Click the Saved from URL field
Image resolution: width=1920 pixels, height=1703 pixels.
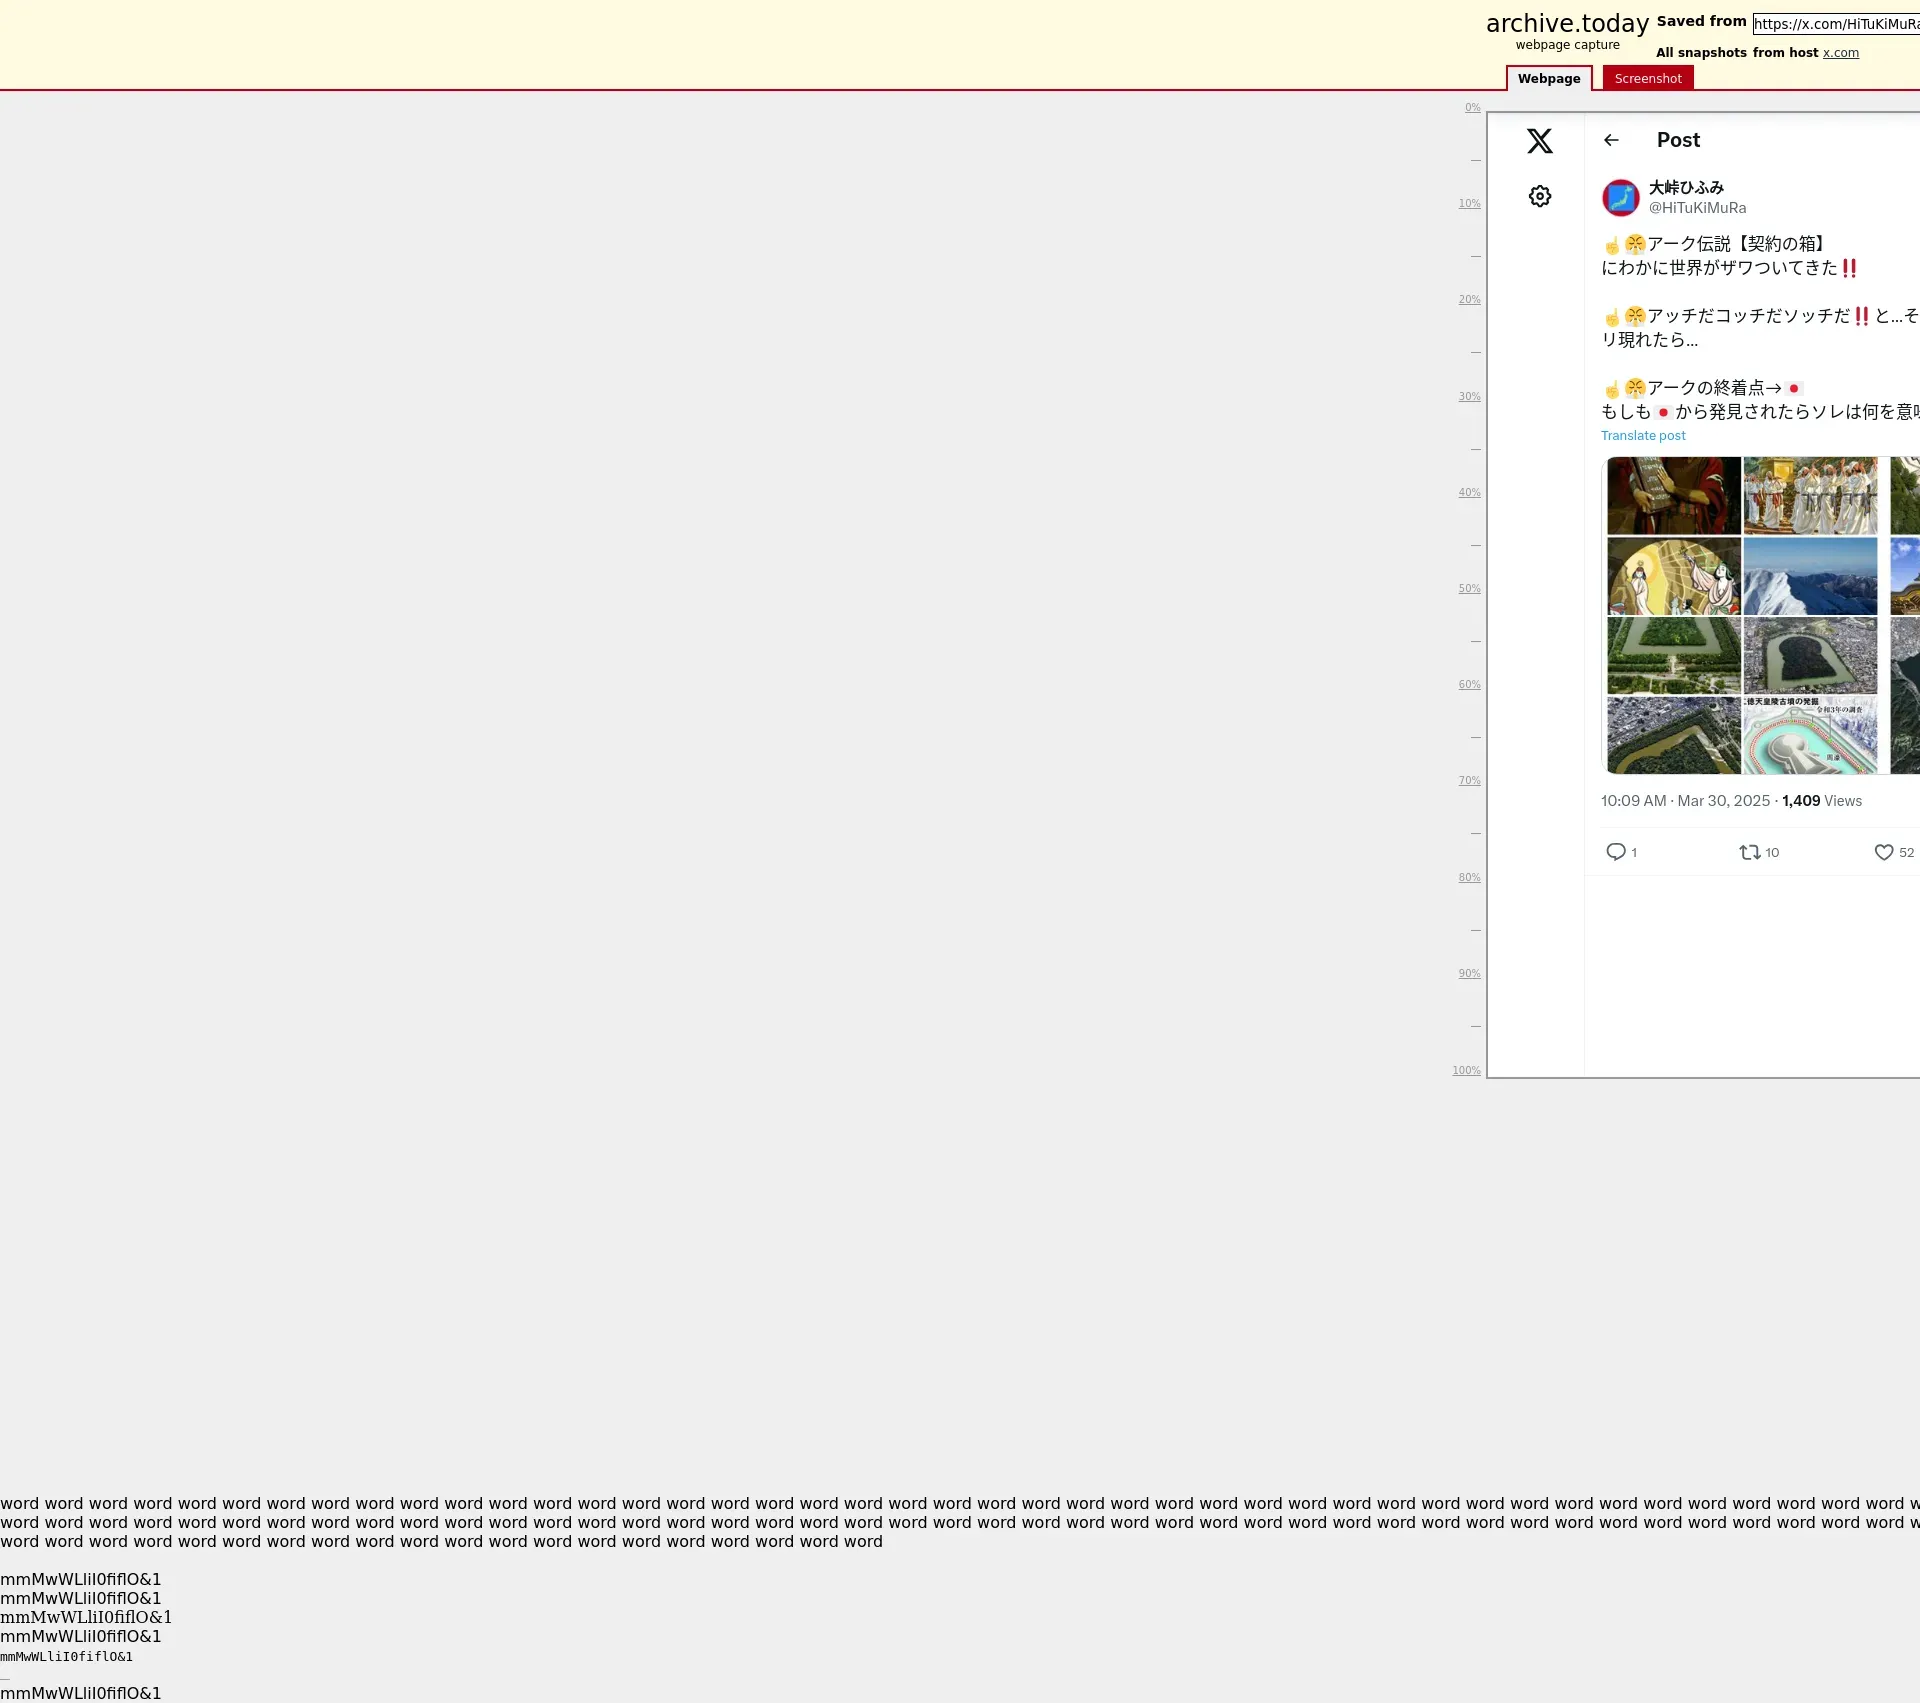(1835, 24)
